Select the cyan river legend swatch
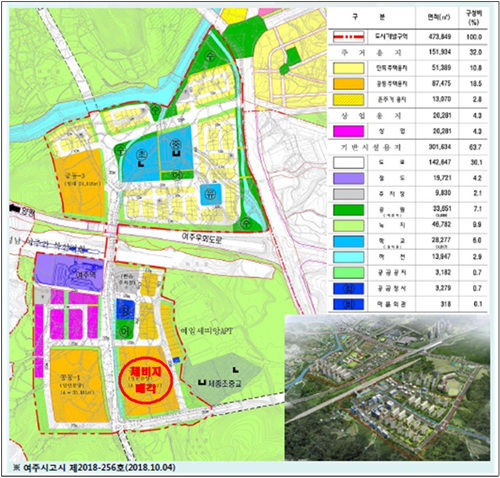Image resolution: width=500 pixels, height=478 pixels. point(348,257)
